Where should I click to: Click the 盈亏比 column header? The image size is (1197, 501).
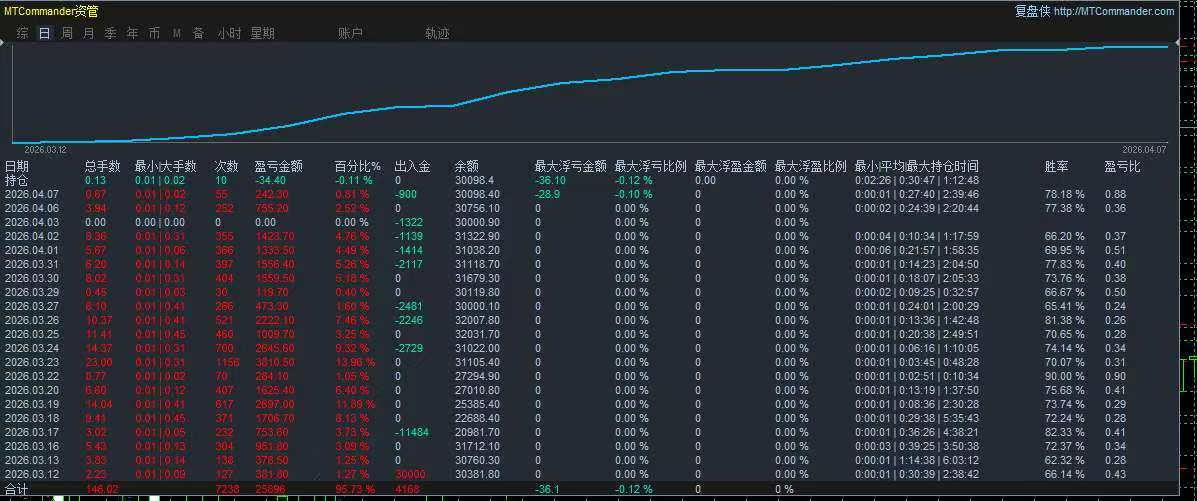click(1123, 166)
